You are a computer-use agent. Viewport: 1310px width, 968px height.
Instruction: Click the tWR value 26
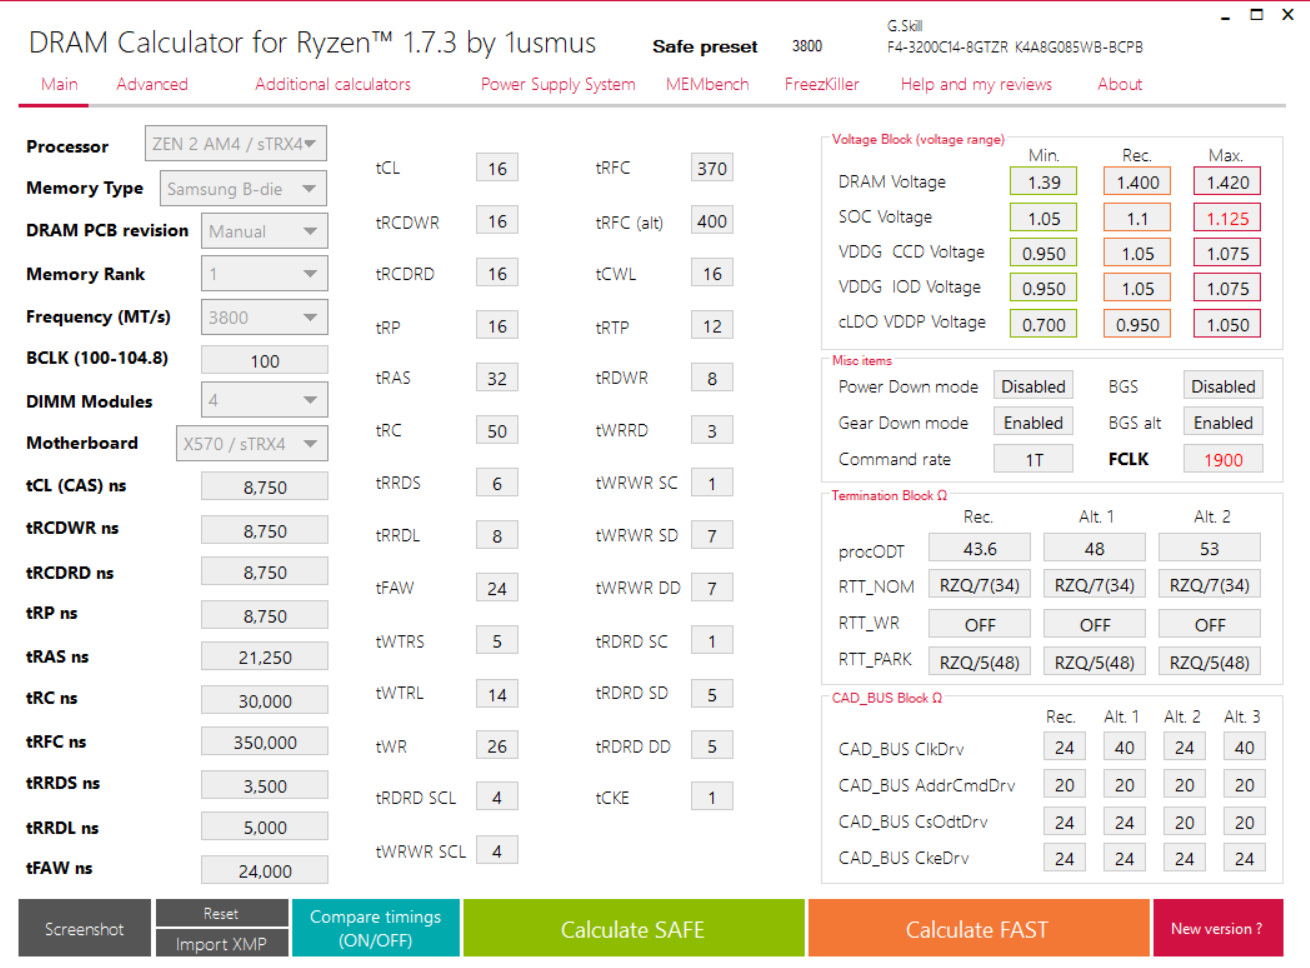tap(497, 746)
